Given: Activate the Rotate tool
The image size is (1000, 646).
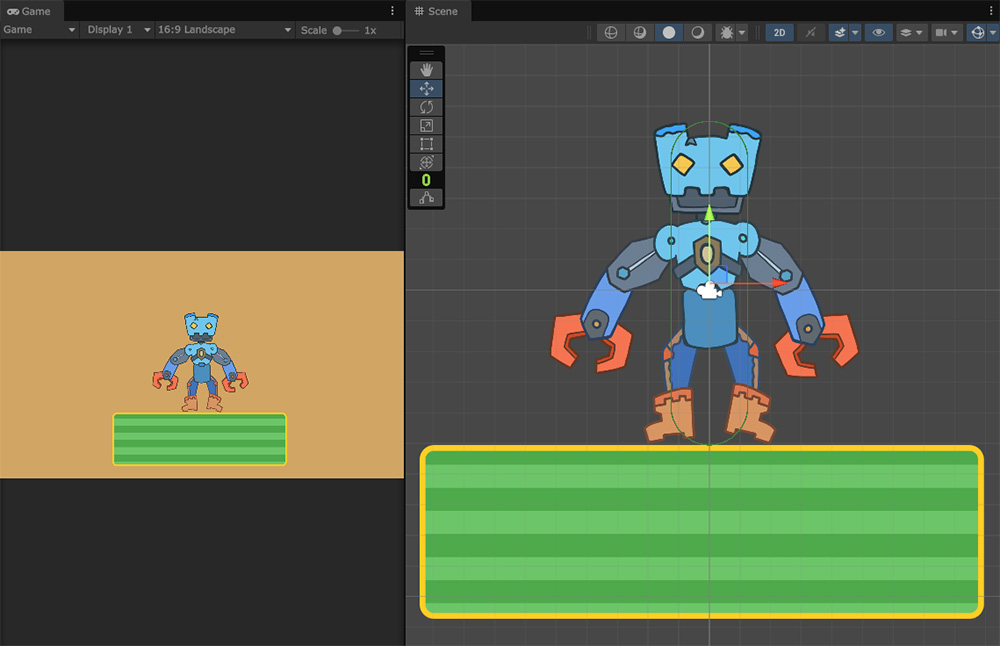Looking at the screenshot, I should coord(426,107).
